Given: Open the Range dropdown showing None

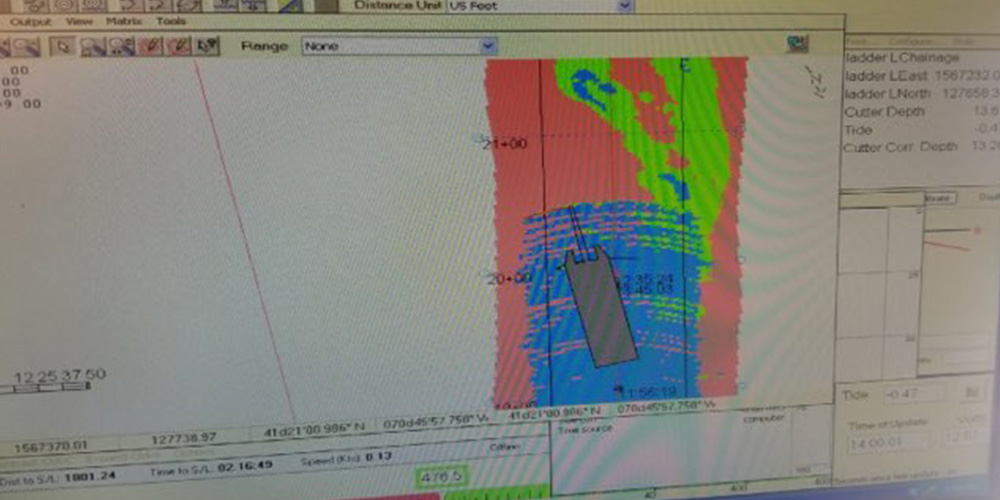Looking at the screenshot, I should [399, 46].
